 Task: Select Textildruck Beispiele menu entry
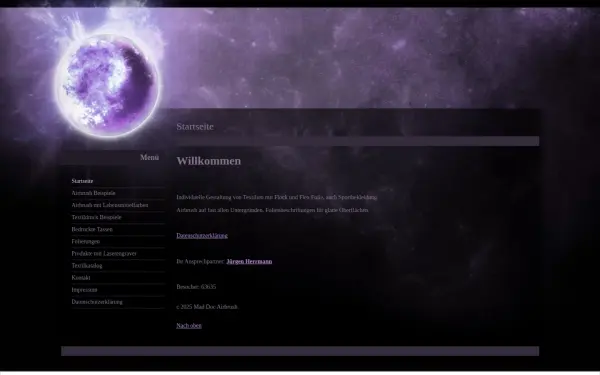click(x=96, y=217)
